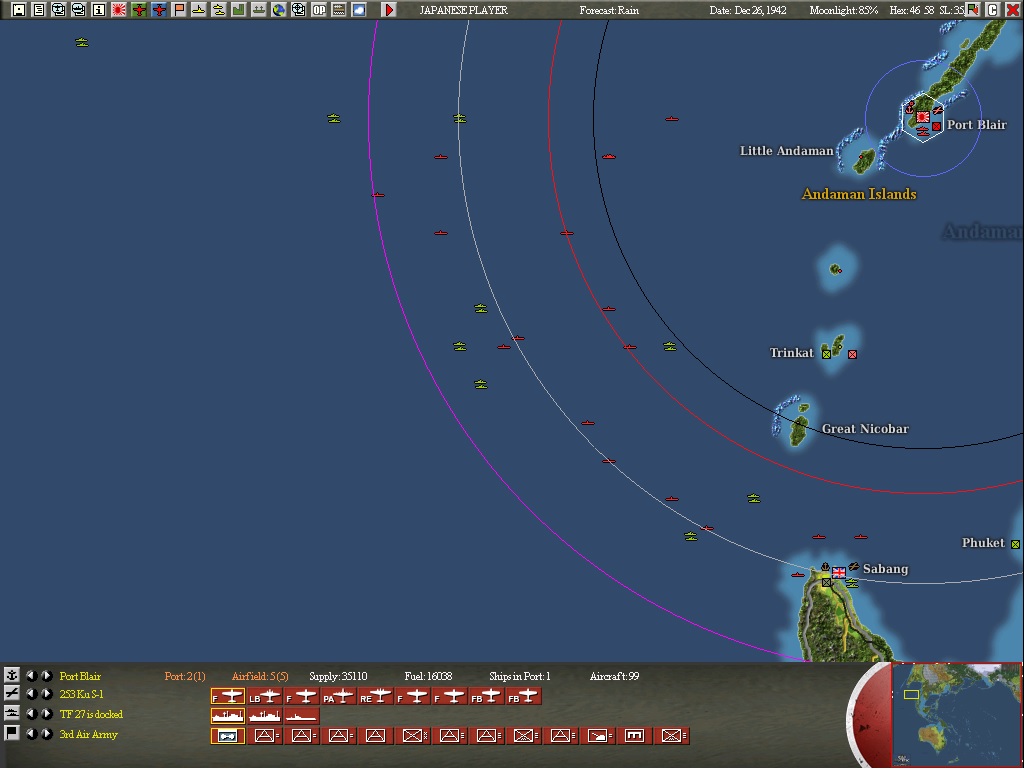Go to next base after Port Blair
This screenshot has width=1027, height=770.
coord(47,675)
